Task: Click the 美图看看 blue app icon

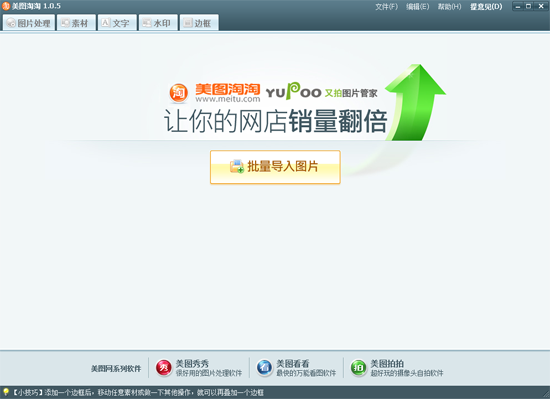Action: tap(264, 368)
